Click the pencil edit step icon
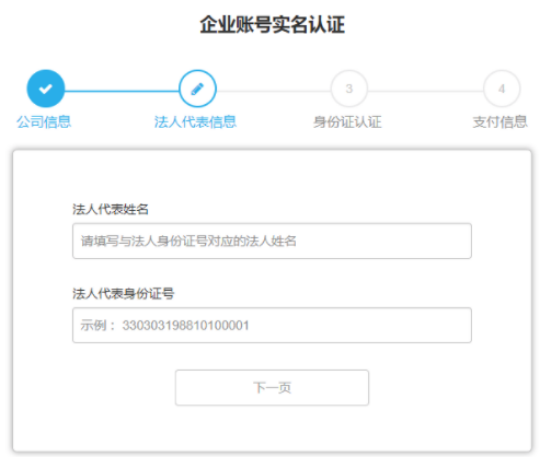The height and width of the screenshot is (457, 541). (197, 89)
